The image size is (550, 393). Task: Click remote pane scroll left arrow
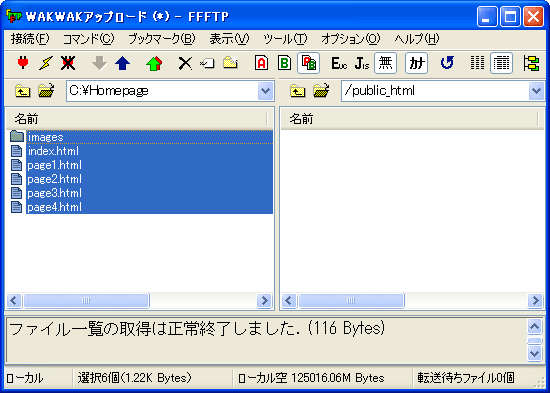[289, 301]
